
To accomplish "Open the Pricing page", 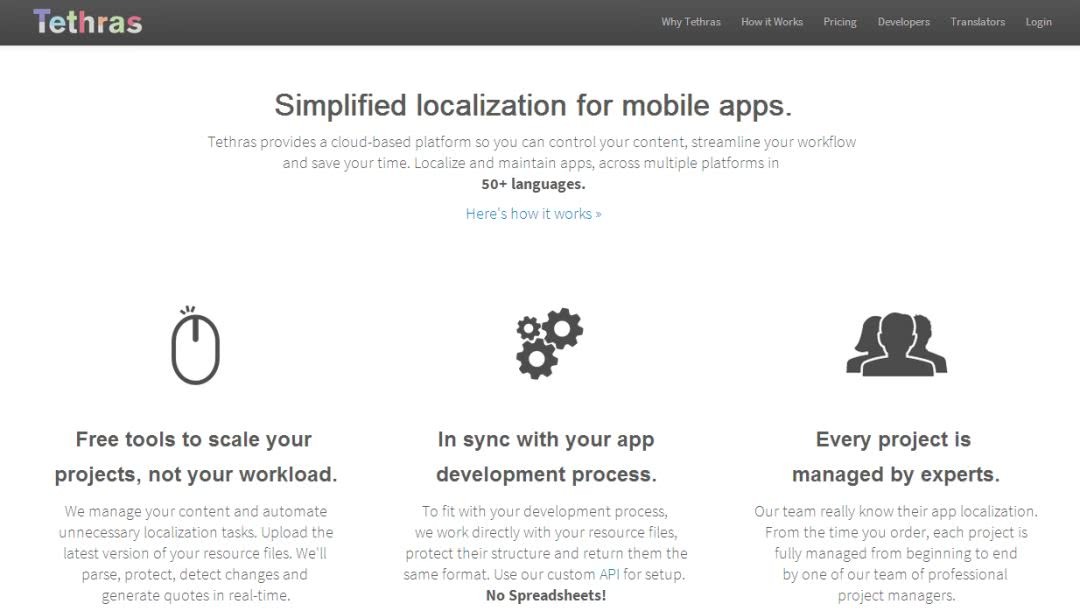I will pos(840,22).
